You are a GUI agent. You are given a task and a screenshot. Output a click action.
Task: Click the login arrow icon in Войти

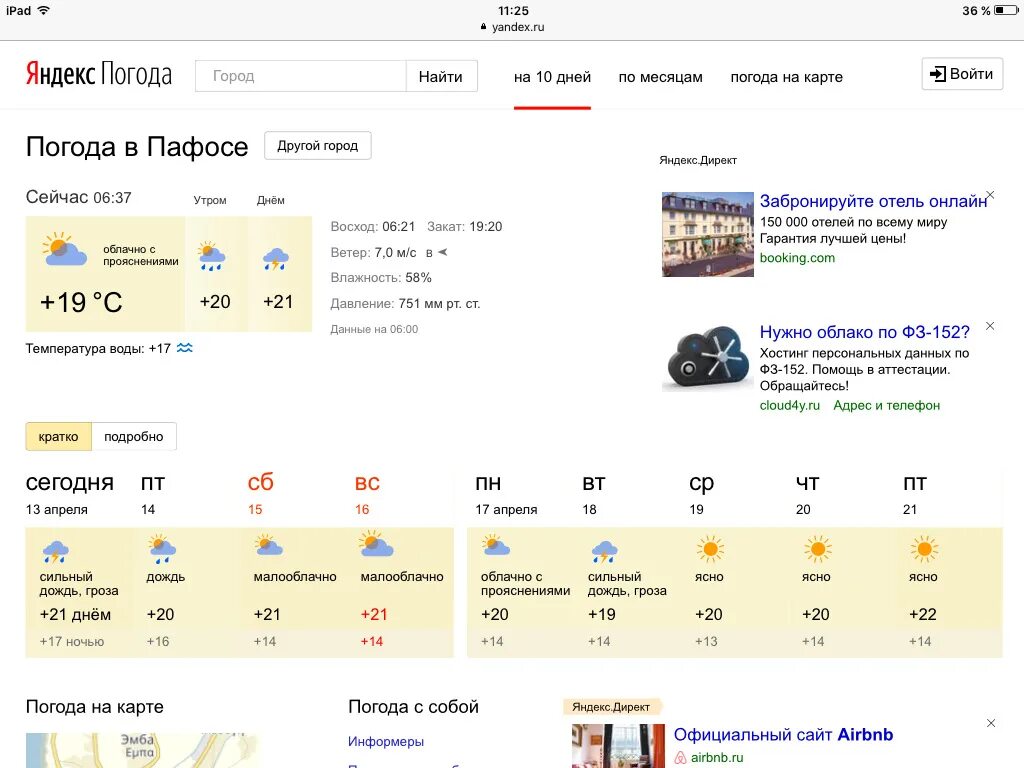coord(938,74)
